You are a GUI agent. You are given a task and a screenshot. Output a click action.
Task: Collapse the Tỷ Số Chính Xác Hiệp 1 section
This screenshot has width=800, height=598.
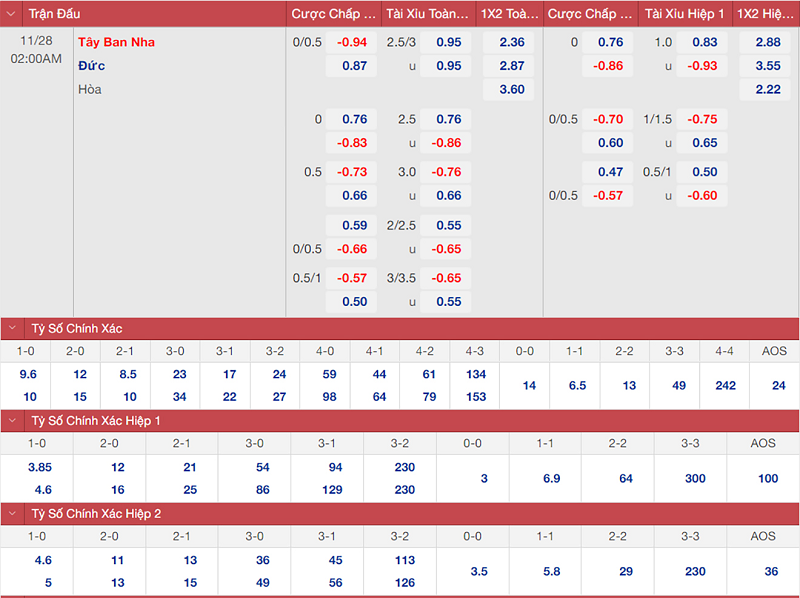[13, 421]
